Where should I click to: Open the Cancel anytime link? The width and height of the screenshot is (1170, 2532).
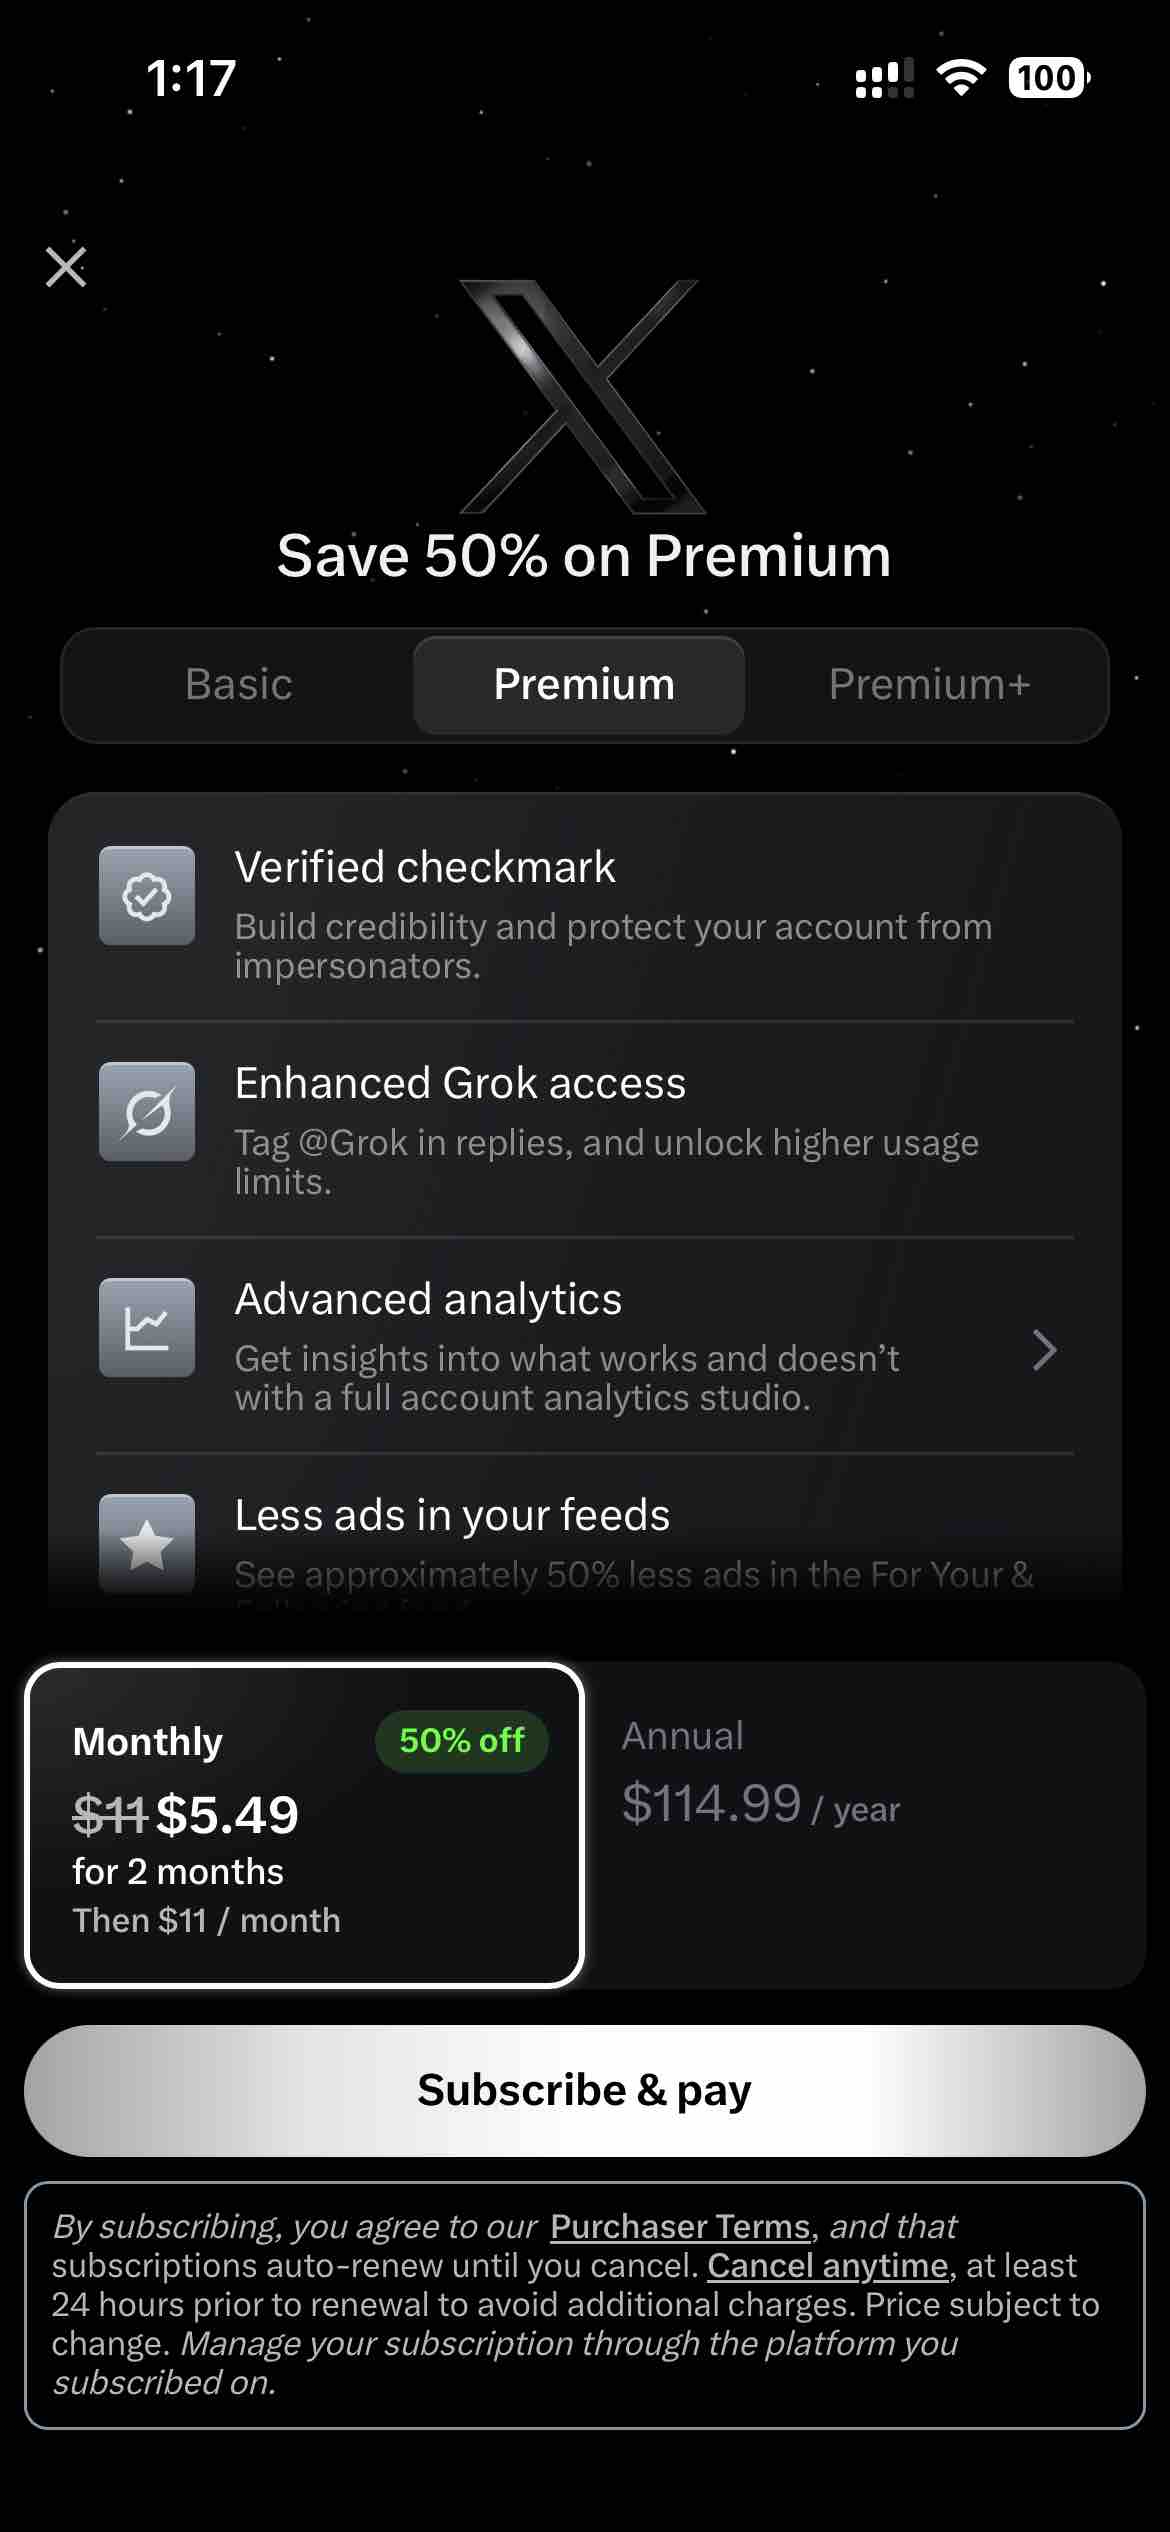pyautogui.click(x=828, y=2265)
